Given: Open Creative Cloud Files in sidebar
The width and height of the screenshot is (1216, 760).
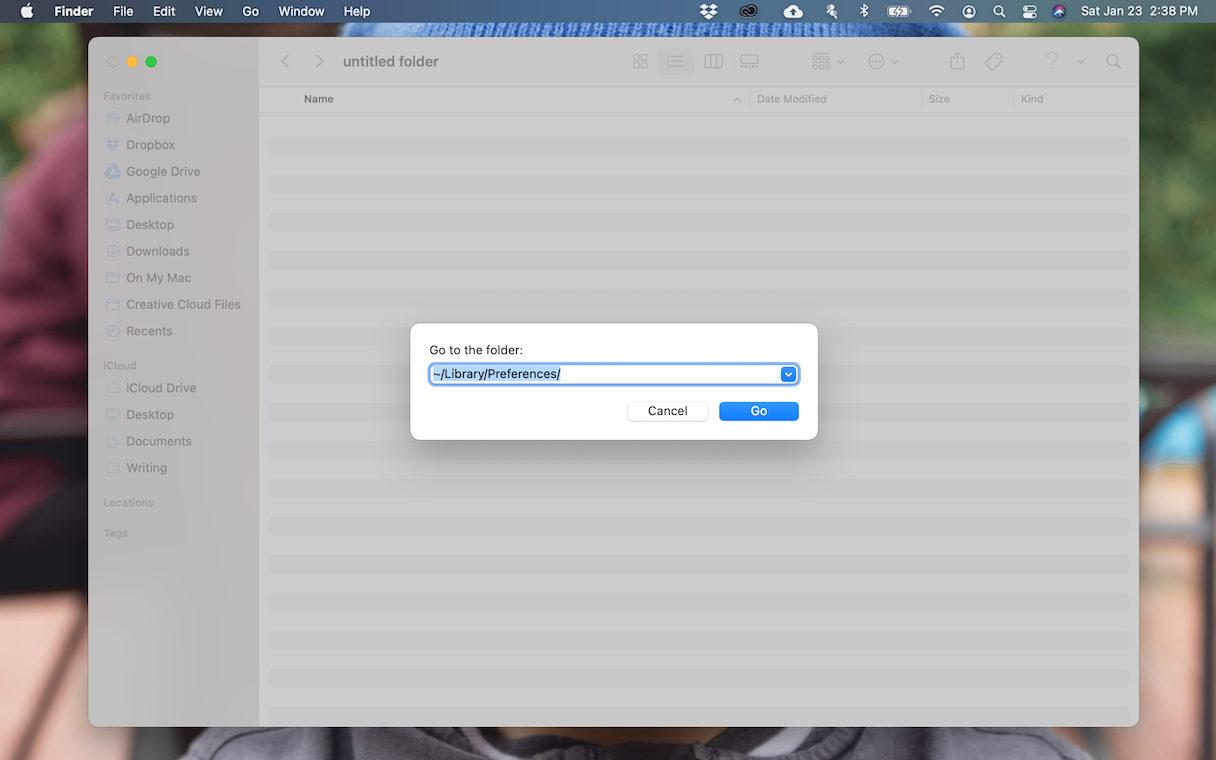Looking at the screenshot, I should [183, 304].
